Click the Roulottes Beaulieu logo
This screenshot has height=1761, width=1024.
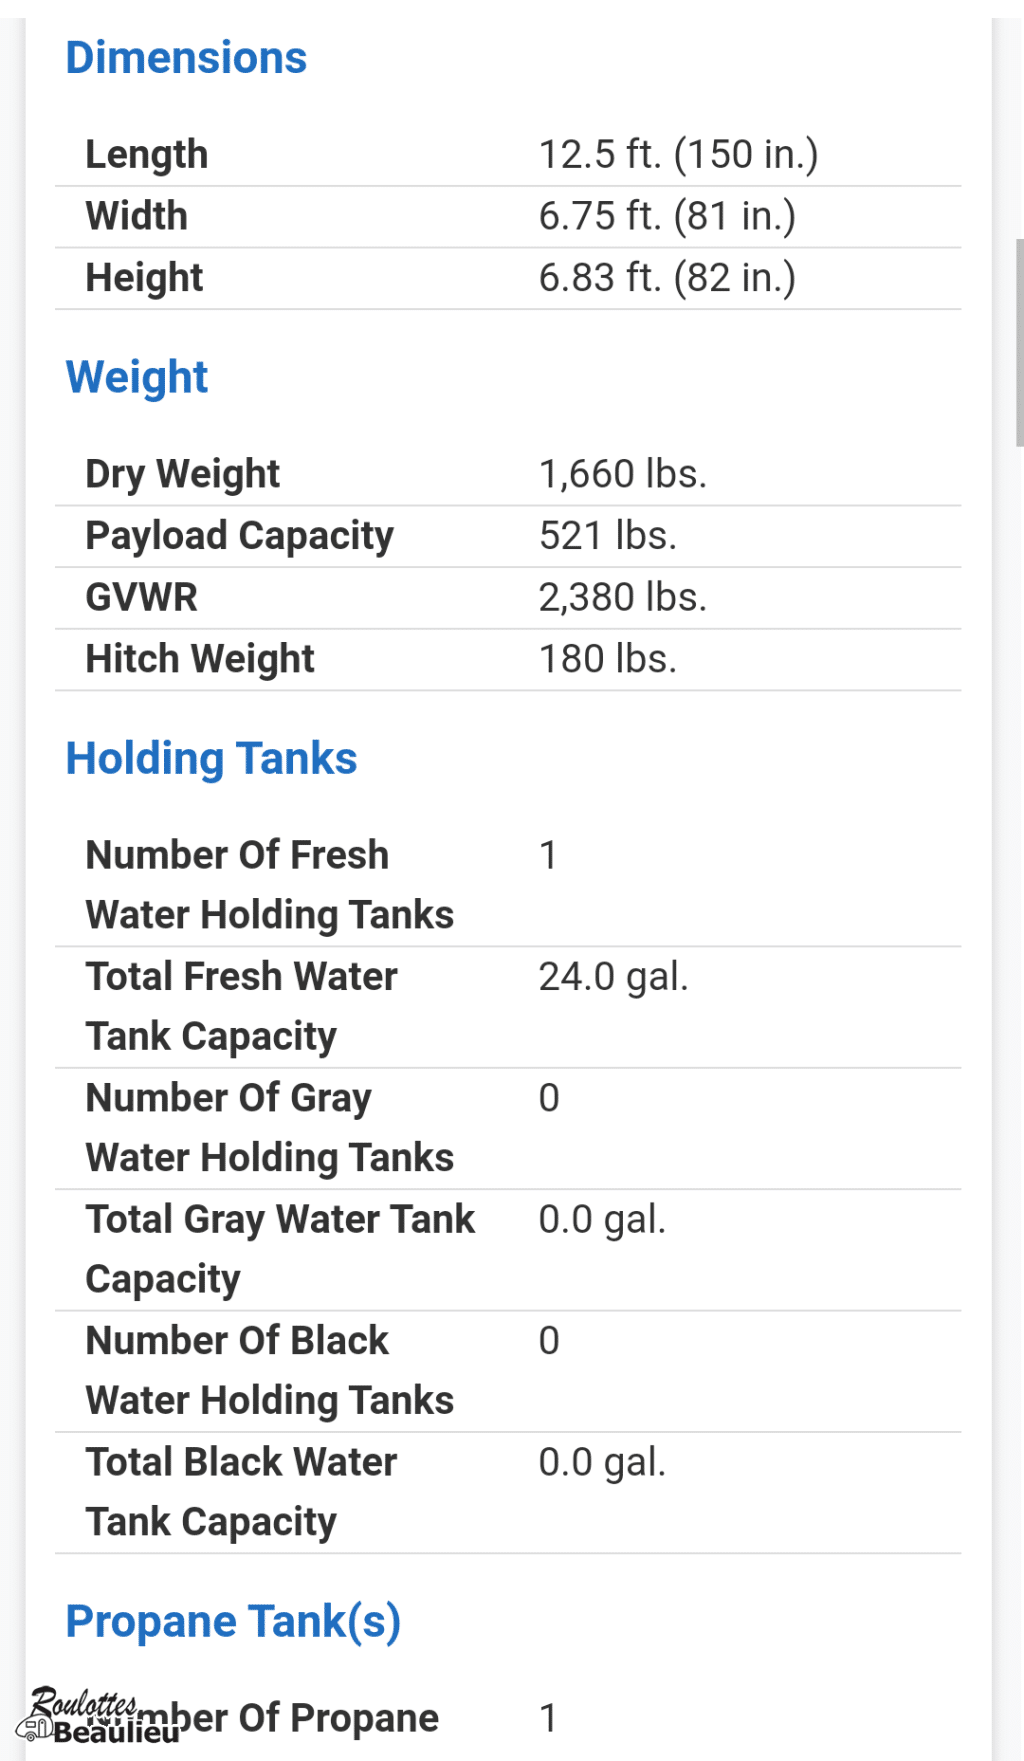(85, 1716)
